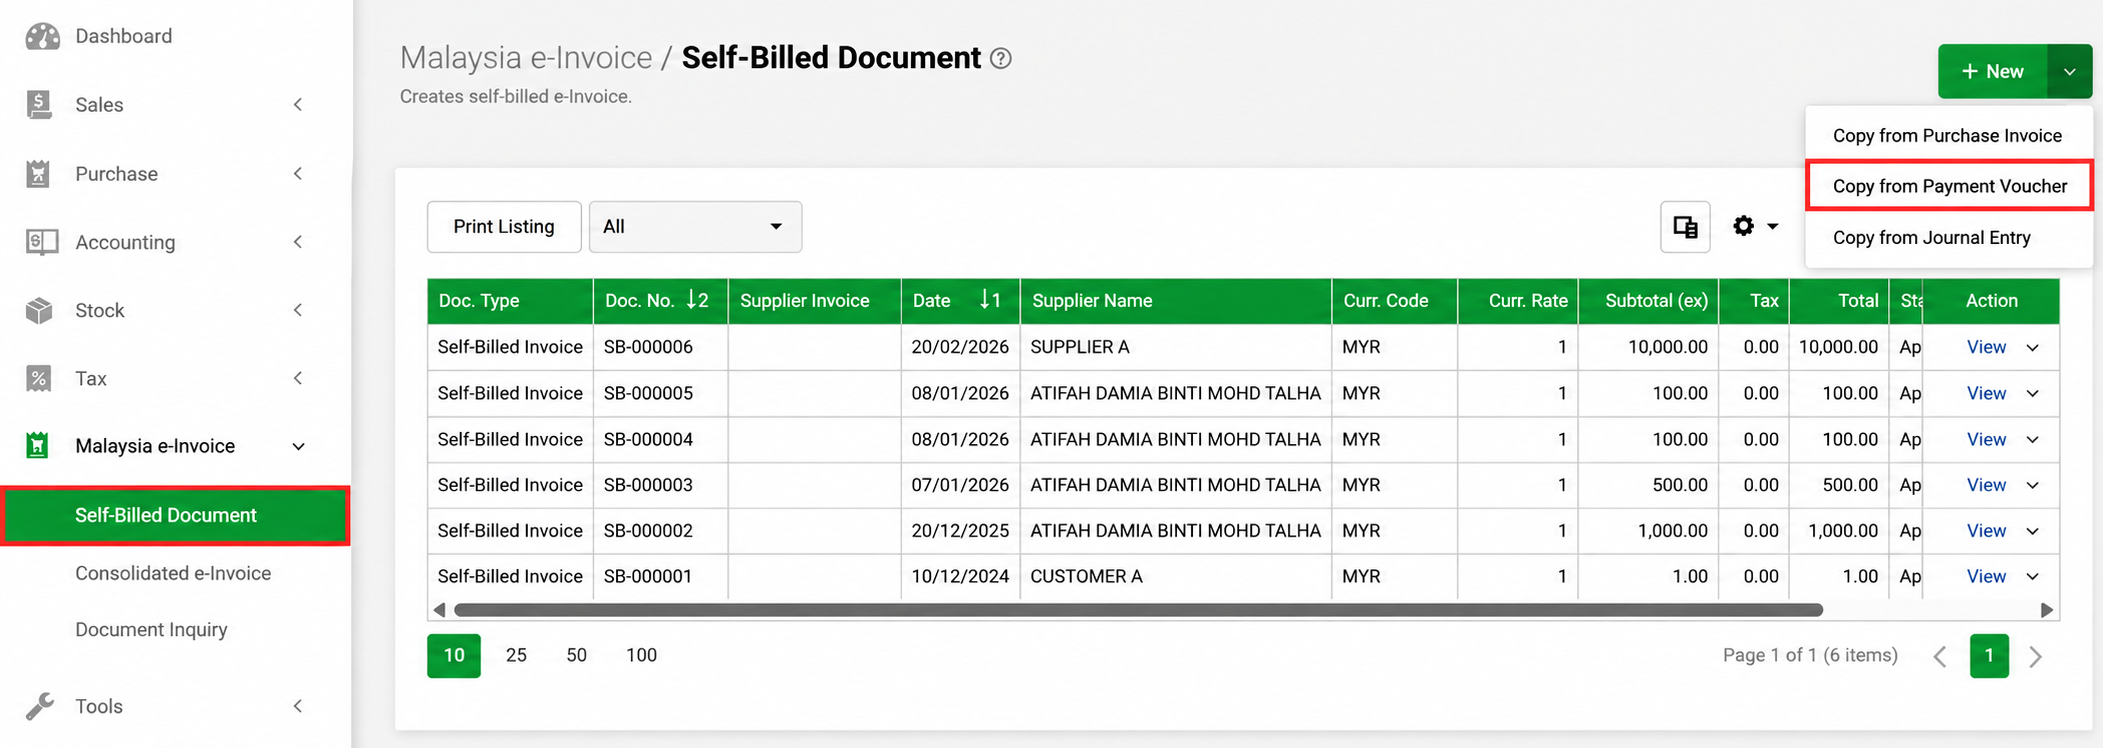
Task: Click the Malaysia e-Invoice sidebar icon
Action: pyautogui.click(x=37, y=446)
